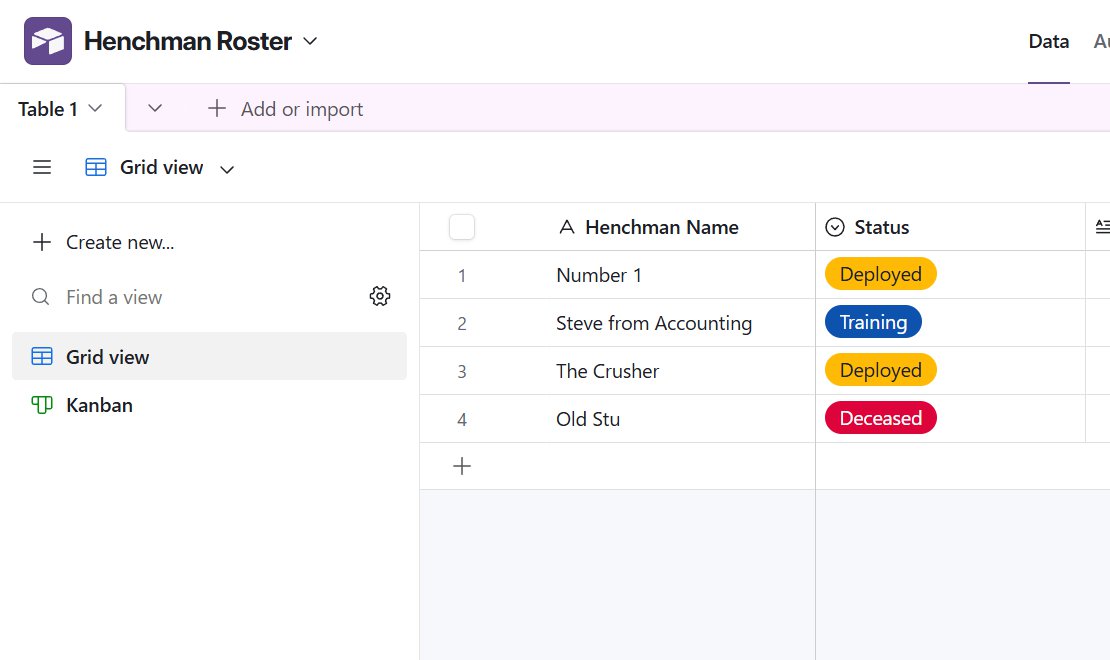The height and width of the screenshot is (660, 1110).
Task: Expand Henchman Roster base name dropdown
Action: click(310, 41)
